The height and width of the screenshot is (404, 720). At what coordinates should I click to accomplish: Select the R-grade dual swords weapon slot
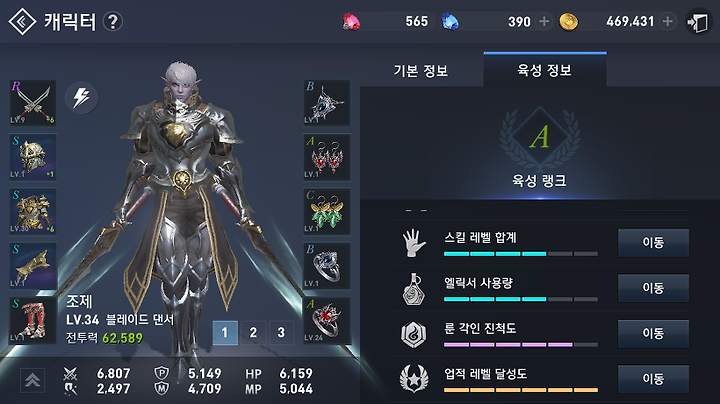(33, 103)
